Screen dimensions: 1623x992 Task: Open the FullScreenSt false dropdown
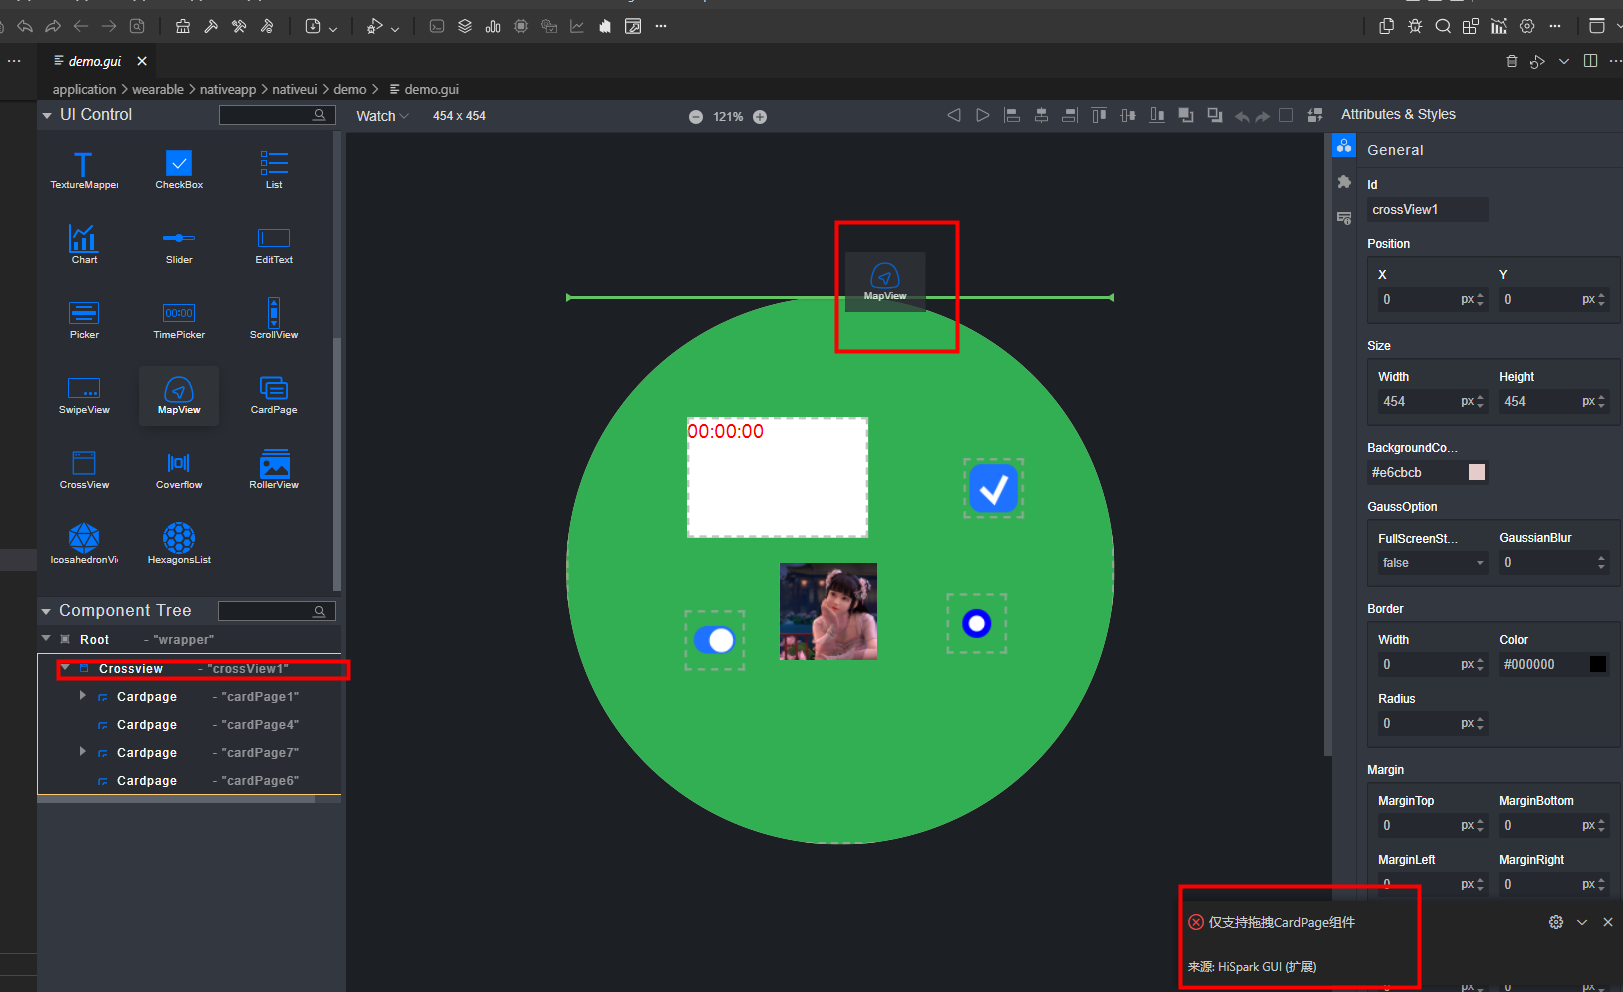(x=1432, y=563)
